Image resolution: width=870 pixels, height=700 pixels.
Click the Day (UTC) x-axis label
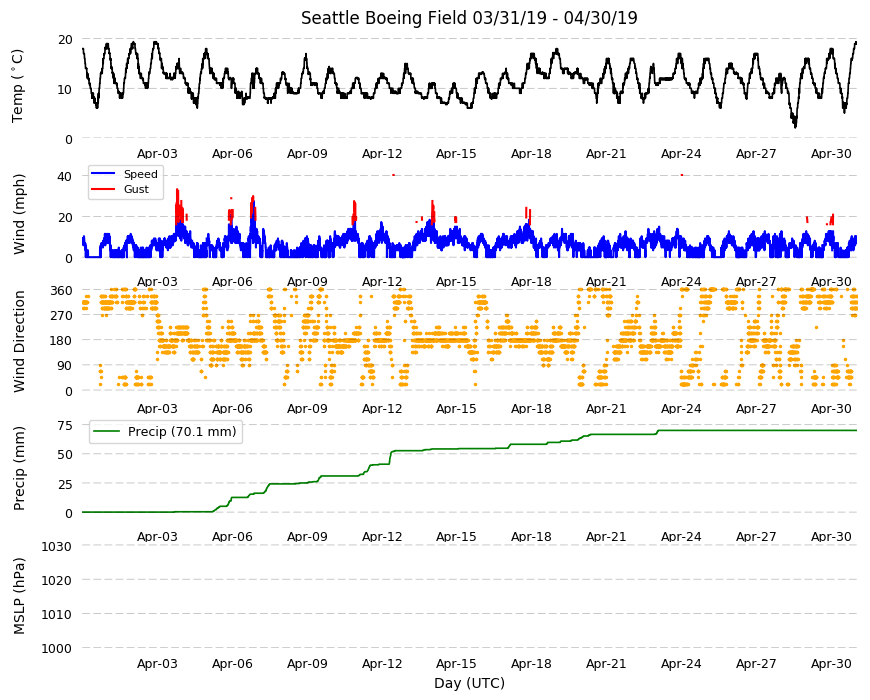tap(469, 683)
